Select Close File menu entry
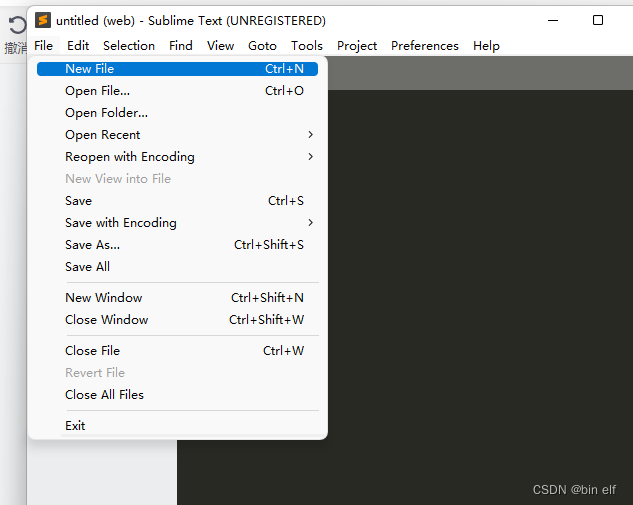 pos(177,350)
